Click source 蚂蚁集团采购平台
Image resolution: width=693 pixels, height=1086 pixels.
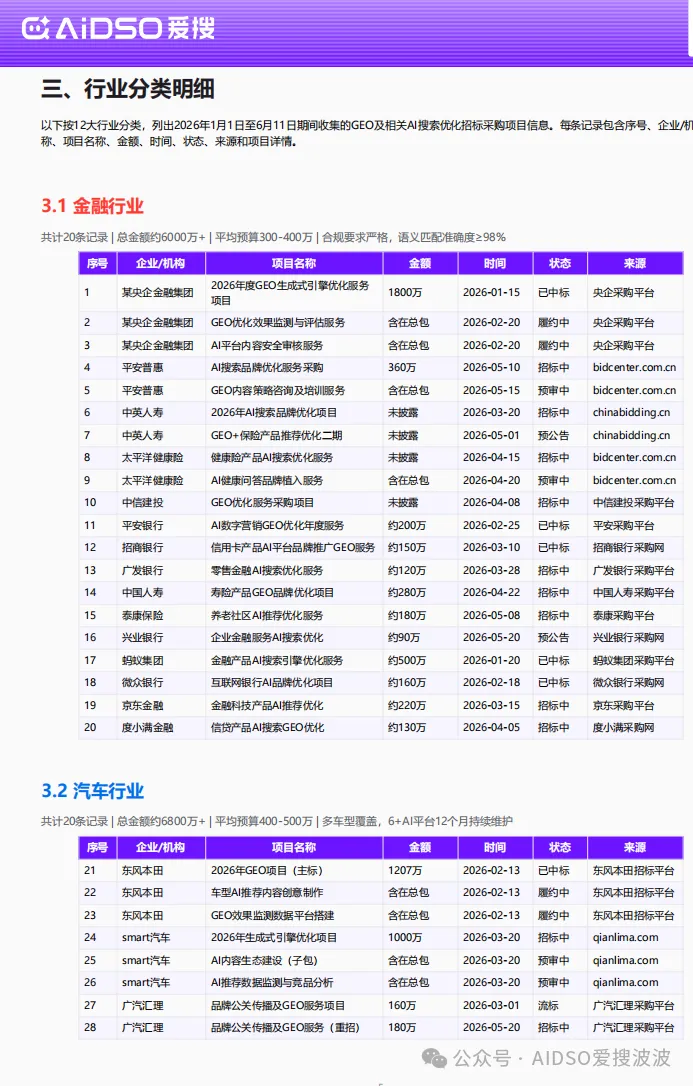pyautogui.click(x=633, y=660)
